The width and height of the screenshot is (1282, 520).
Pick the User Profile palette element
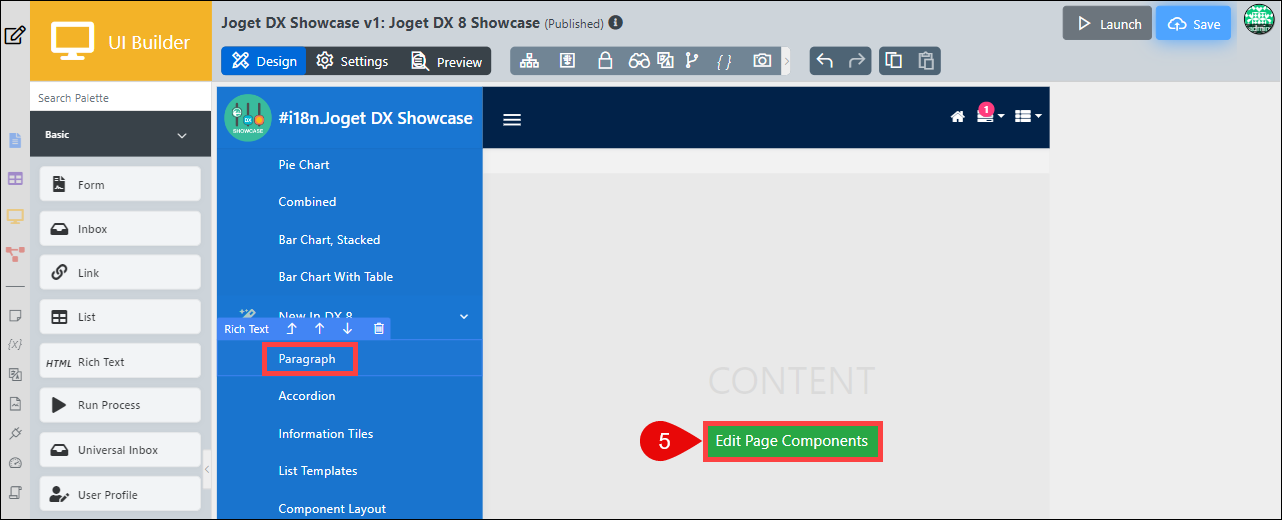click(120, 495)
